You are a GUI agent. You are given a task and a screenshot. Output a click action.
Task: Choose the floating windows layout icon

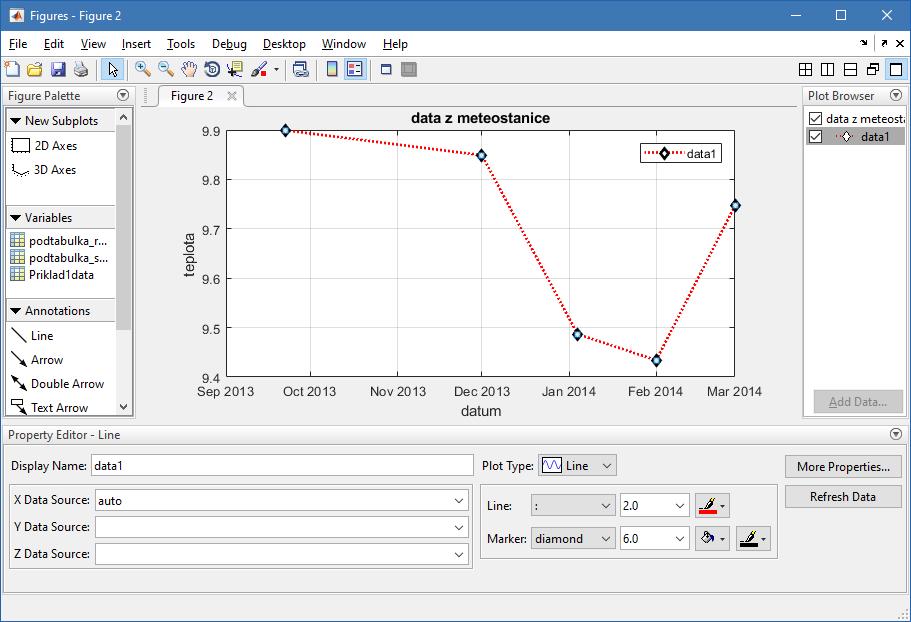click(873, 70)
